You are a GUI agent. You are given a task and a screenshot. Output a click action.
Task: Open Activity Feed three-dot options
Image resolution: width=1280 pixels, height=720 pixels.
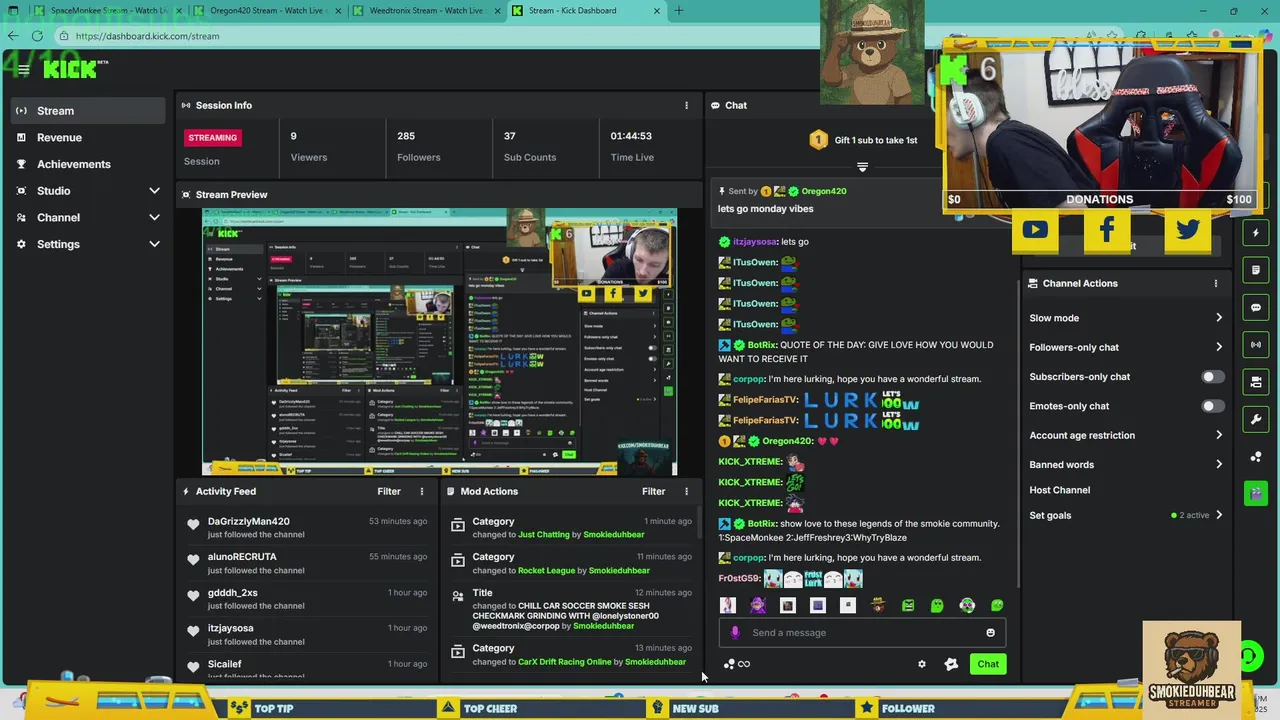click(x=421, y=491)
